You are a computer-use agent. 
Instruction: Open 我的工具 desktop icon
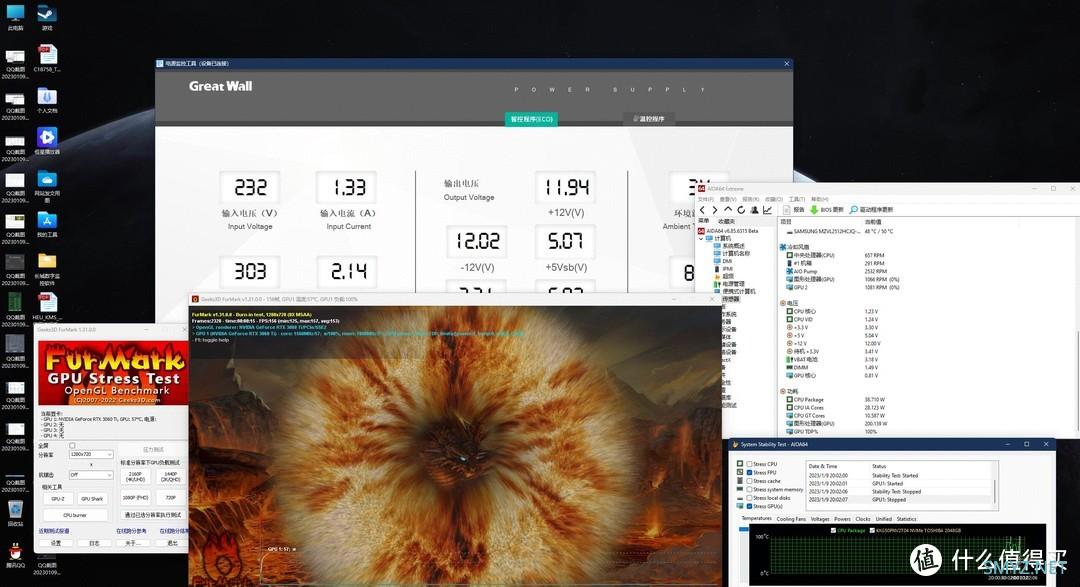[47, 224]
